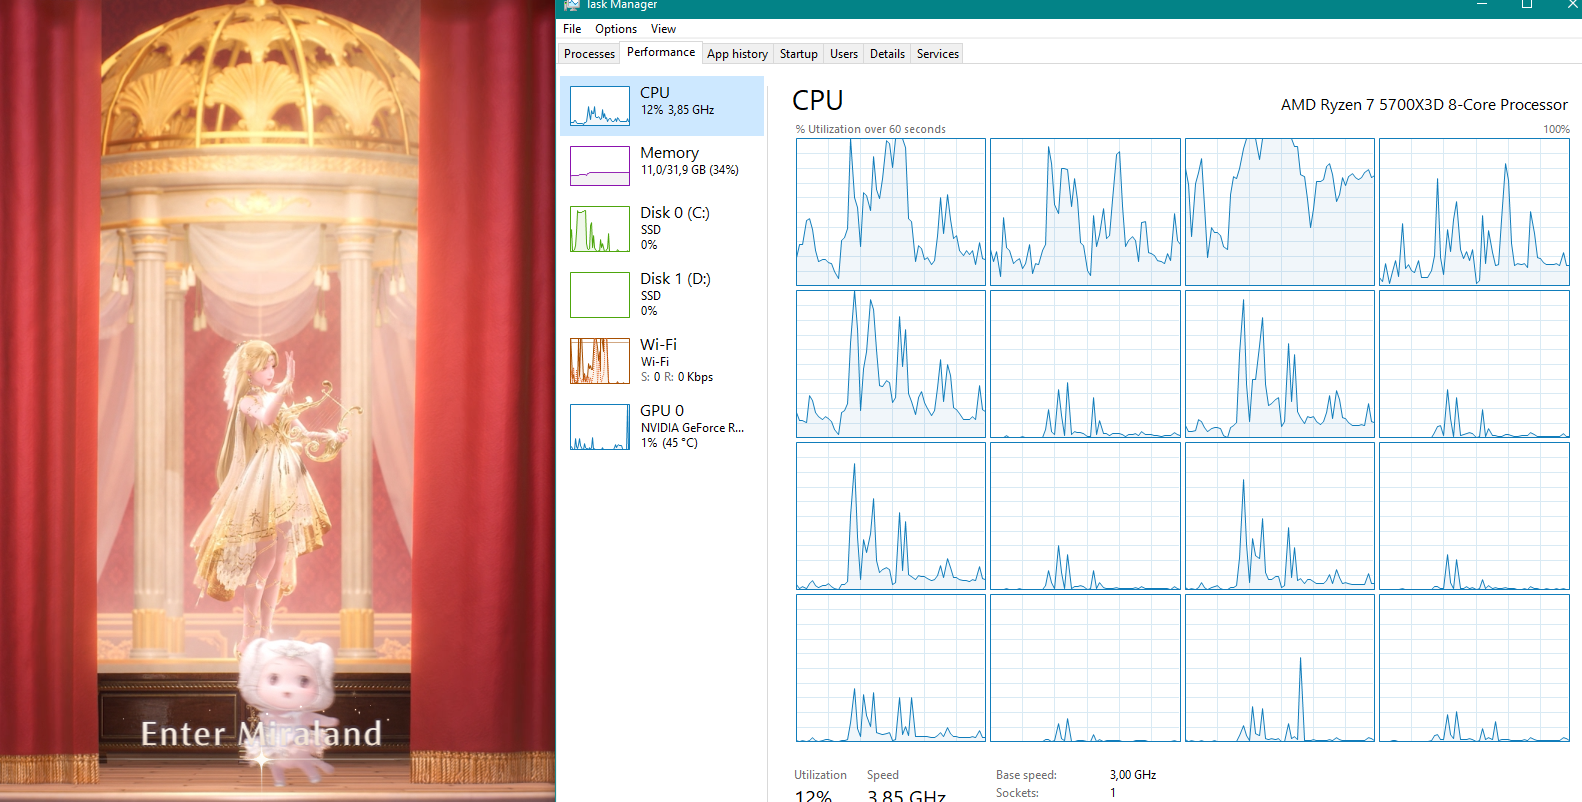Click the 100% graph scale label
1582x802 pixels.
pos(1556,129)
